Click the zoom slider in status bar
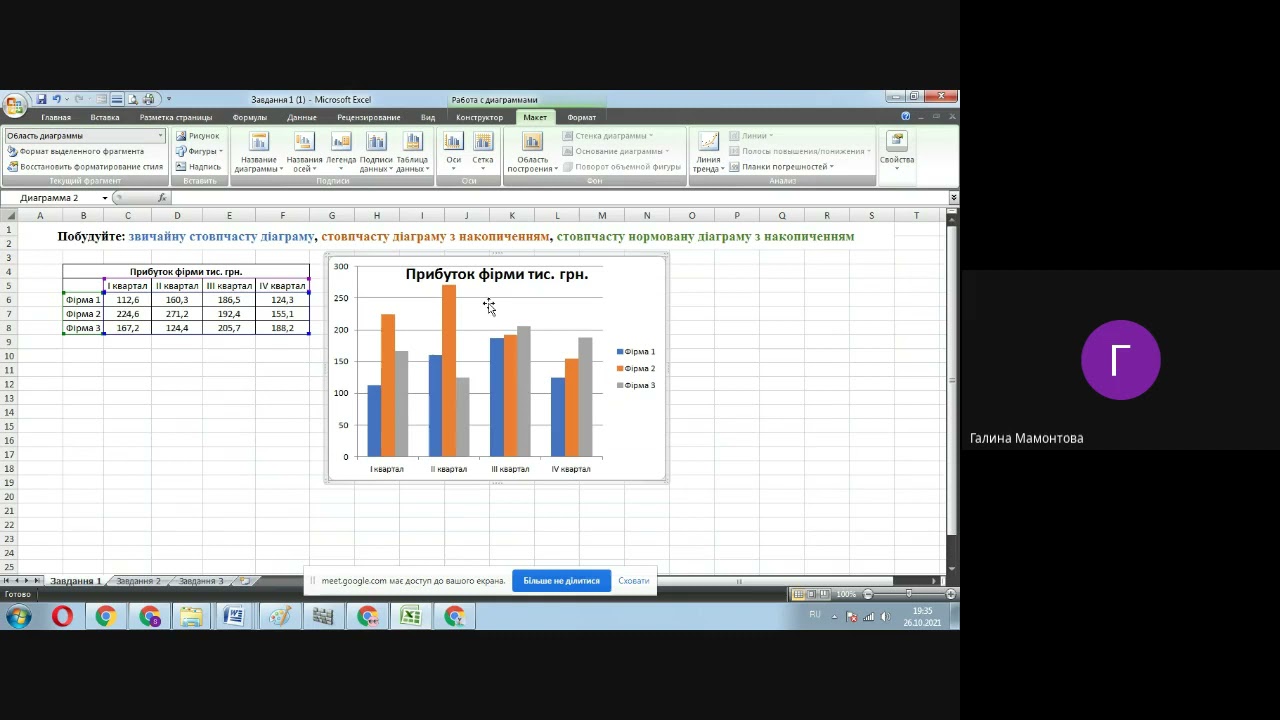This screenshot has width=1280, height=720. click(909, 594)
